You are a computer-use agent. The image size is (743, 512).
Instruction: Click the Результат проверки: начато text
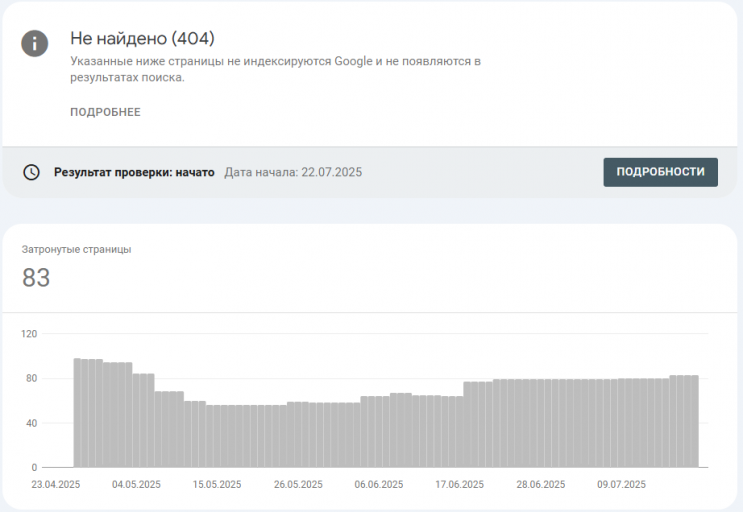click(x=134, y=172)
